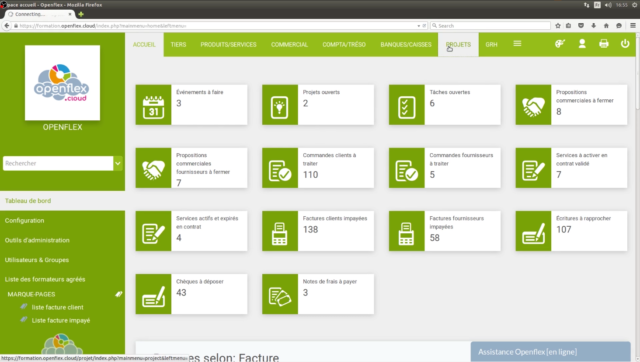Screen dimensions: 640x362
Task: Open Firefox main menu button
Action: 633,26
